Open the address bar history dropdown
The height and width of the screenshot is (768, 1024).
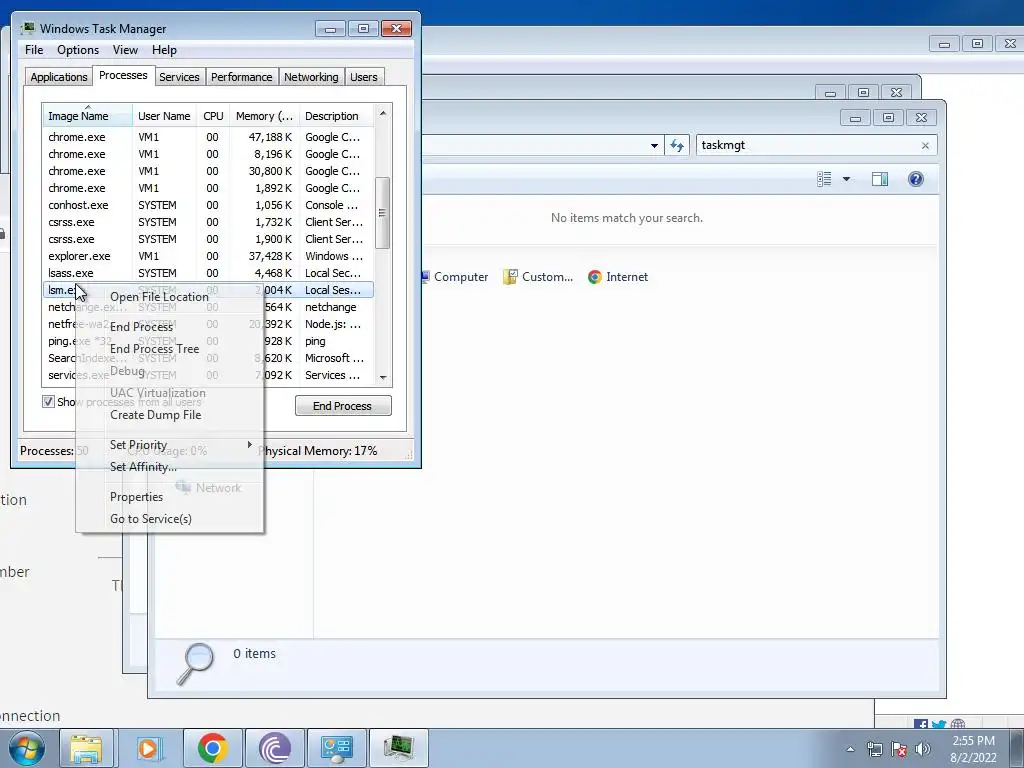(654, 146)
